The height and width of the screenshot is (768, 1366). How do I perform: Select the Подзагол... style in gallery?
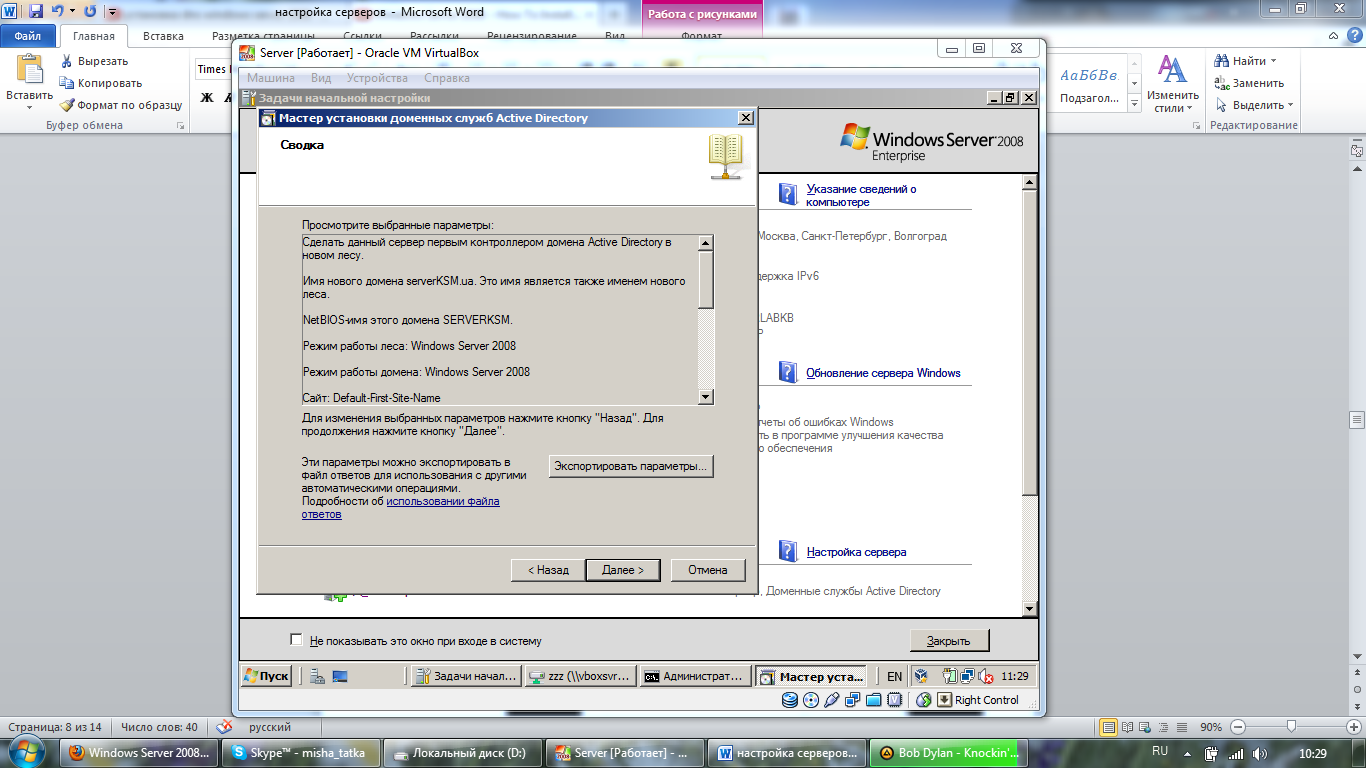[1089, 83]
